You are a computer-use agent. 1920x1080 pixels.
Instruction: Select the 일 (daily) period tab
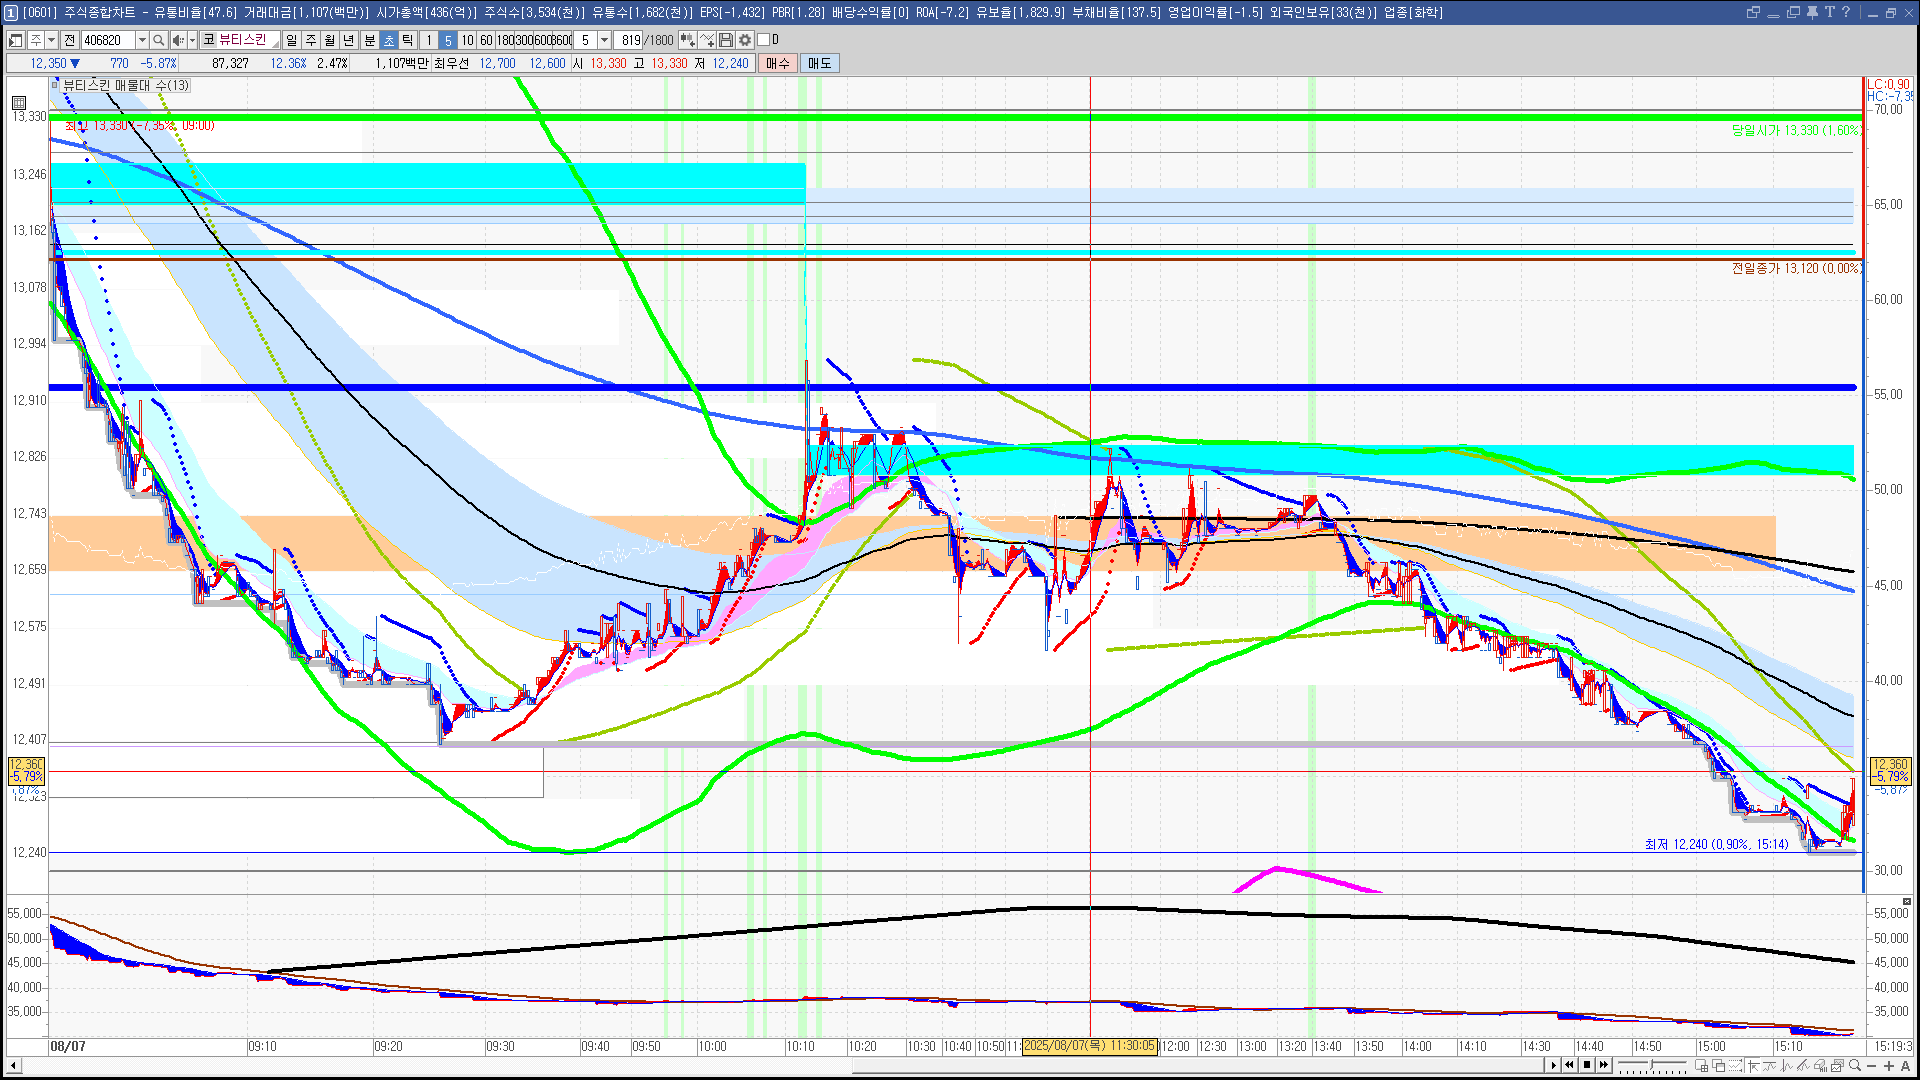pos(291,40)
